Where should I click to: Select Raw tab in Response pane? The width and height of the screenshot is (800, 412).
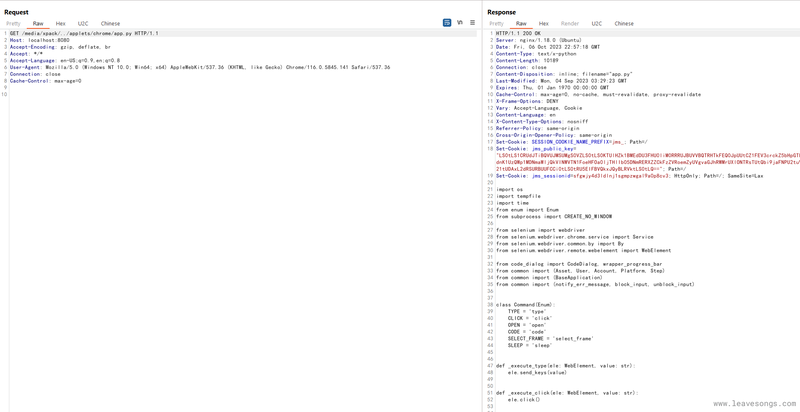(521, 23)
